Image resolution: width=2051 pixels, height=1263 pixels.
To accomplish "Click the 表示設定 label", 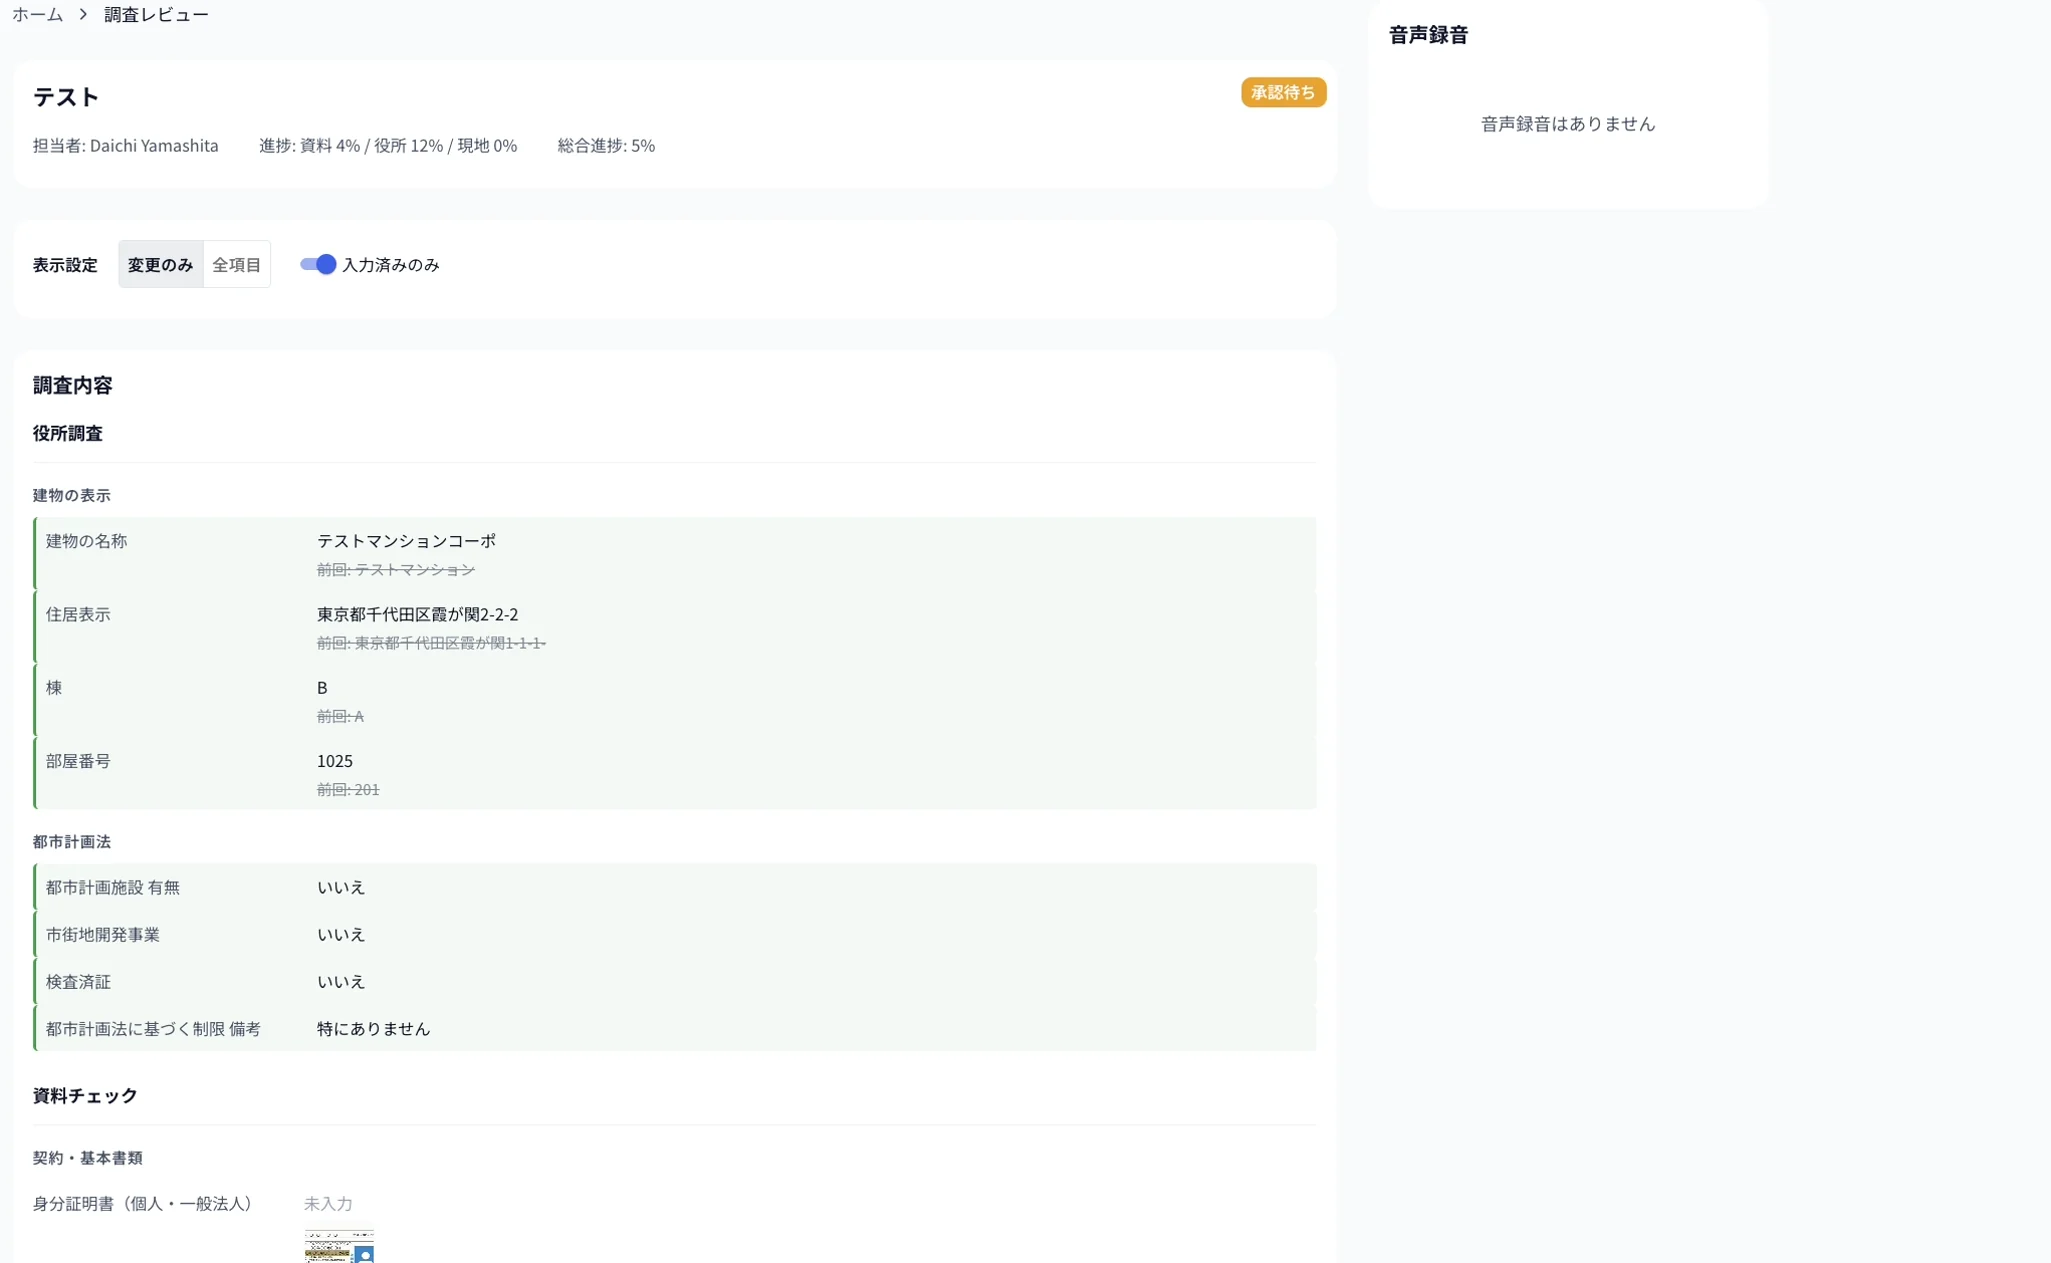I will click(65, 265).
